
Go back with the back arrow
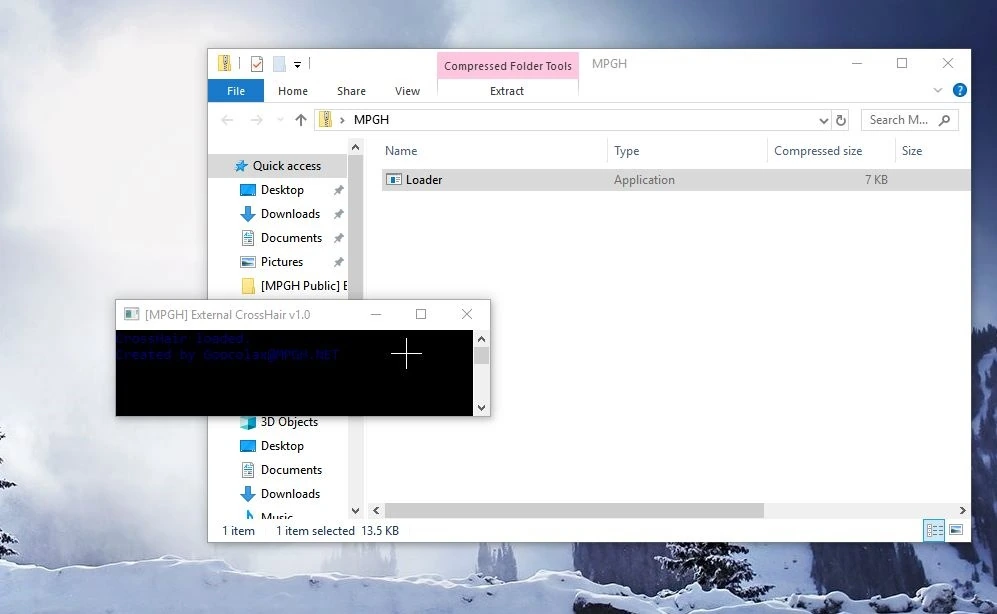pos(227,119)
